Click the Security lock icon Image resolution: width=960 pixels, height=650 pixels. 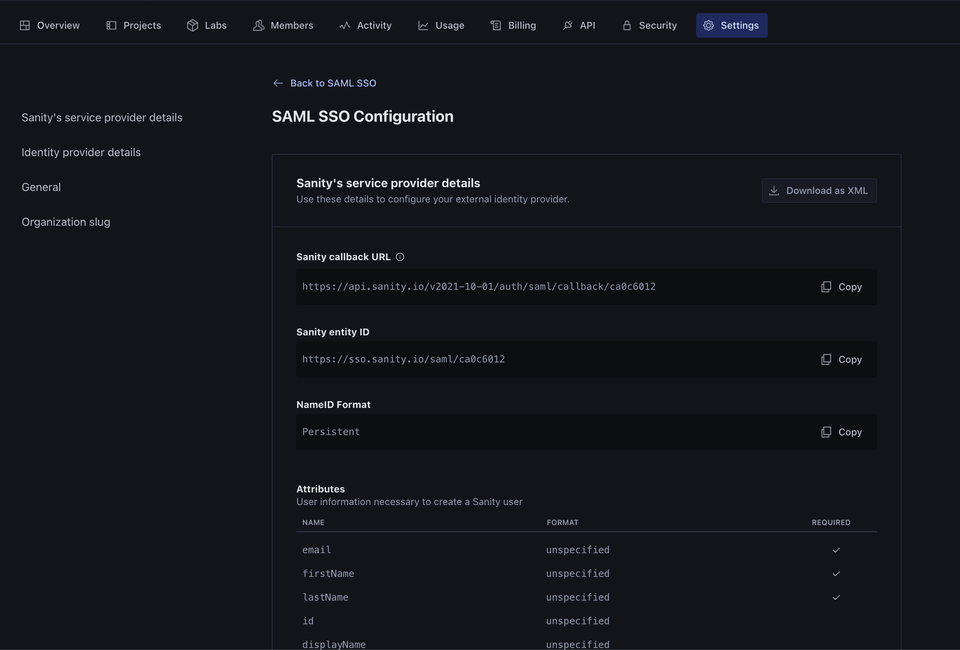click(626, 25)
